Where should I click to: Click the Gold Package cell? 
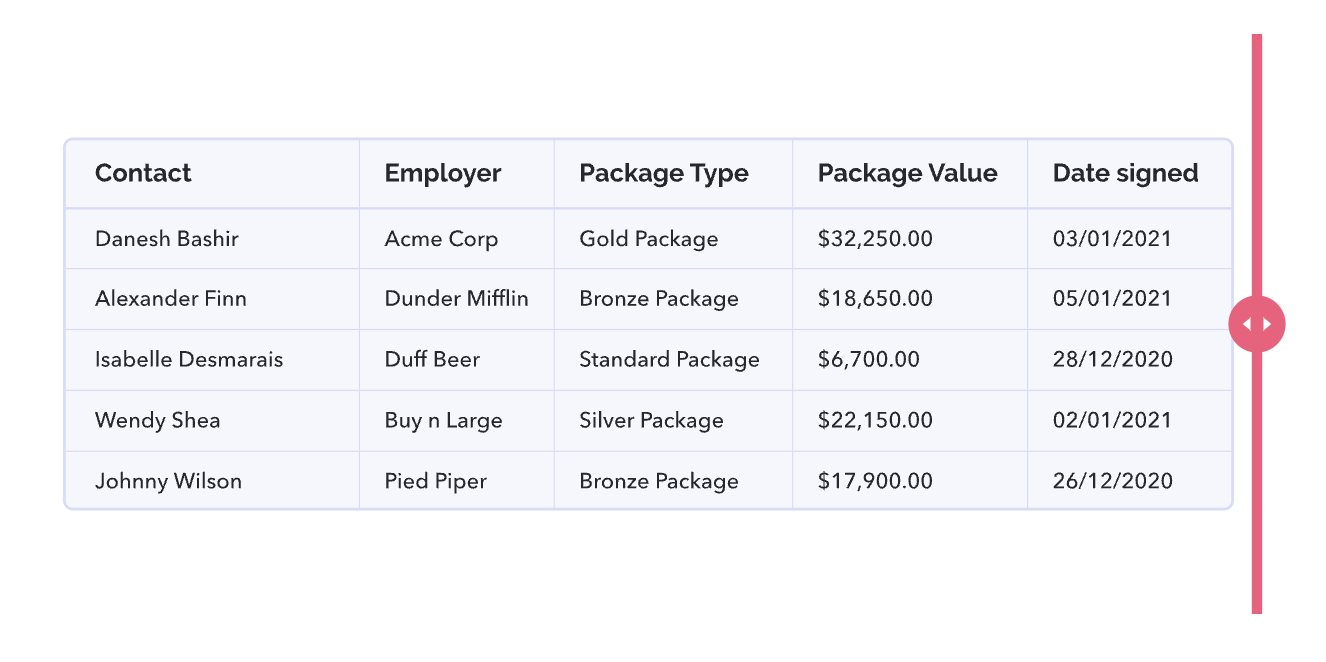674,239
